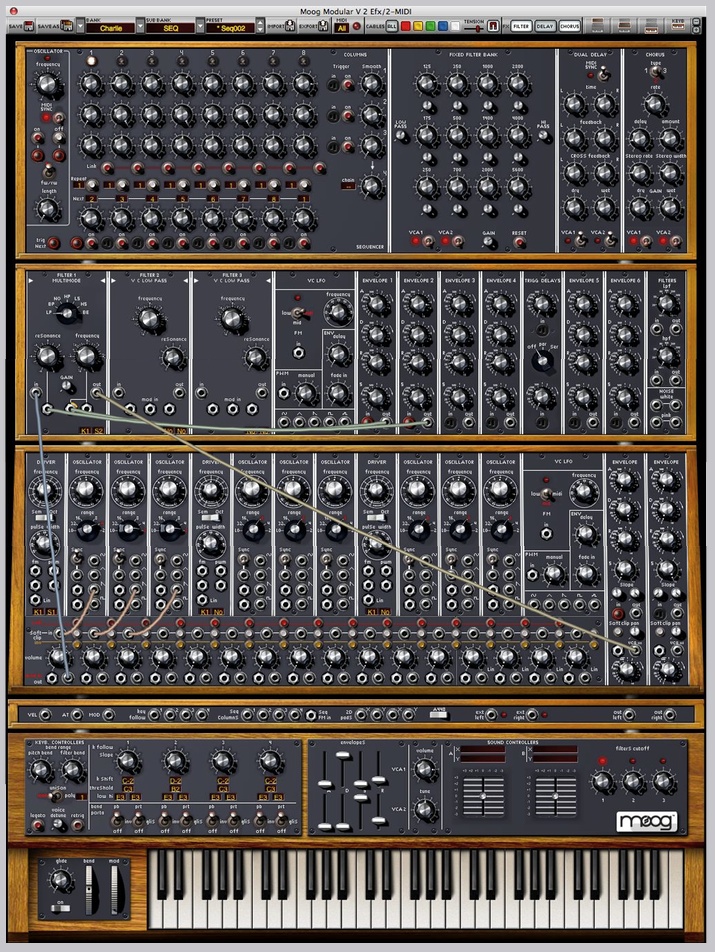Click the sequencer chain selector display
Image resolution: width=715 pixels, height=952 pixels.
coord(348,188)
